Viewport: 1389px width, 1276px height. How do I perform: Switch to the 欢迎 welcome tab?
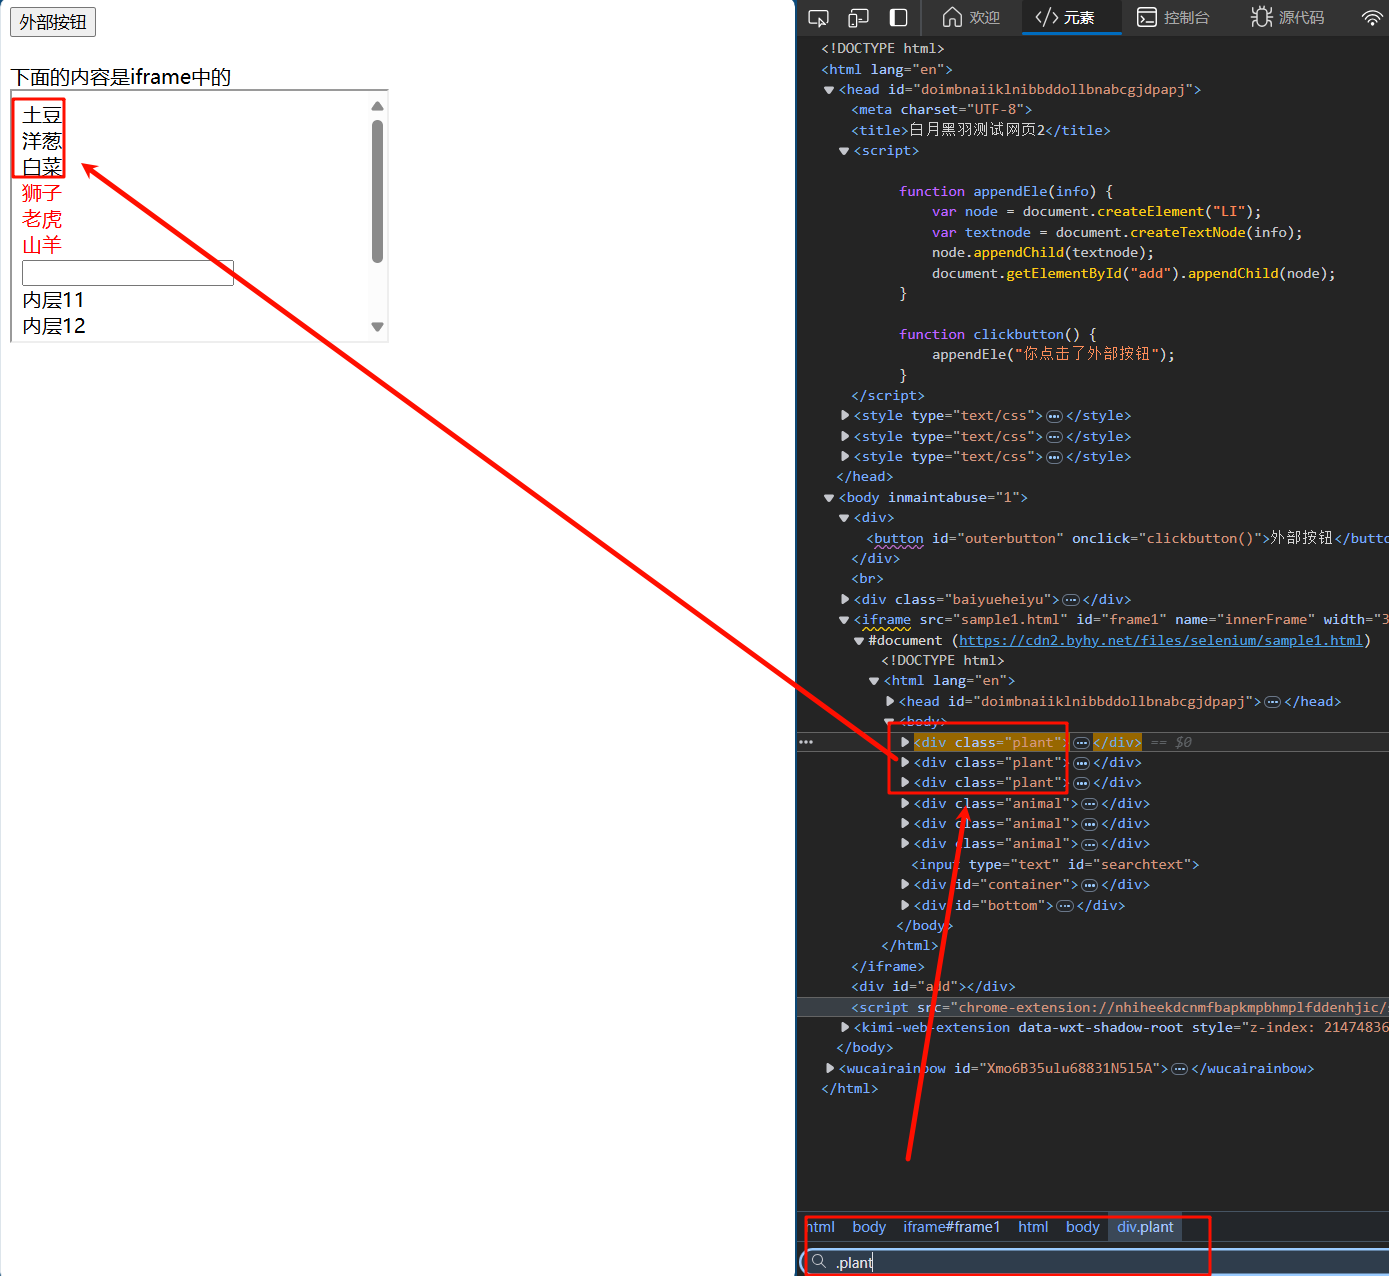click(x=971, y=17)
